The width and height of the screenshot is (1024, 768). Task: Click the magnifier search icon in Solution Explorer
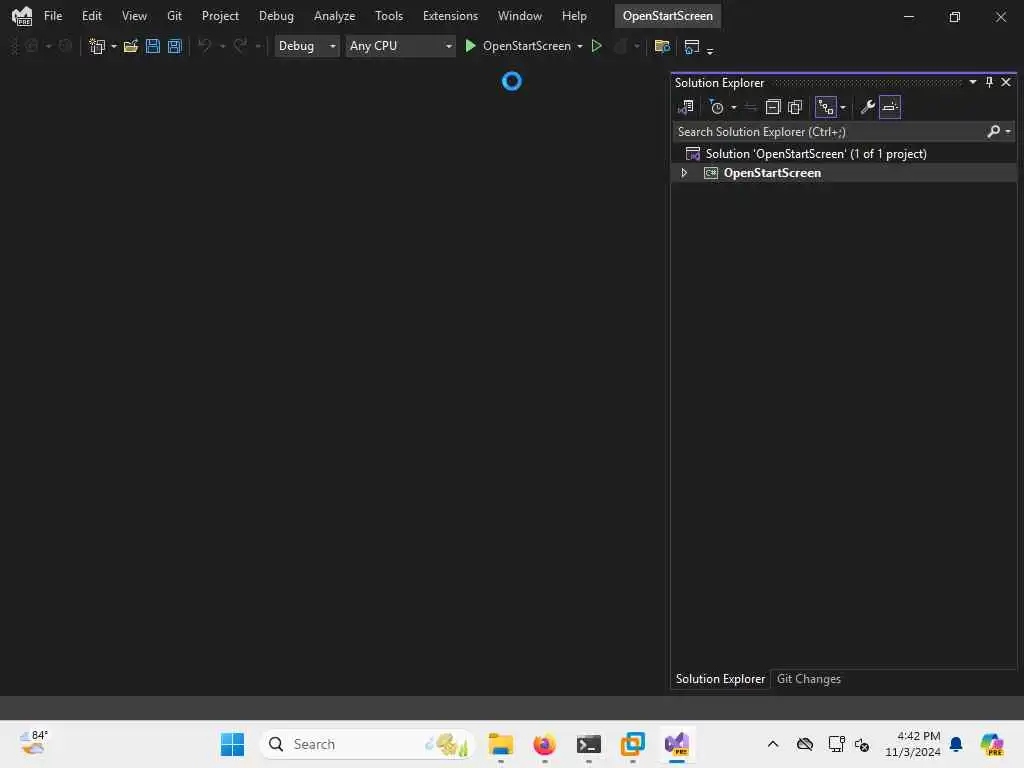[993, 132]
